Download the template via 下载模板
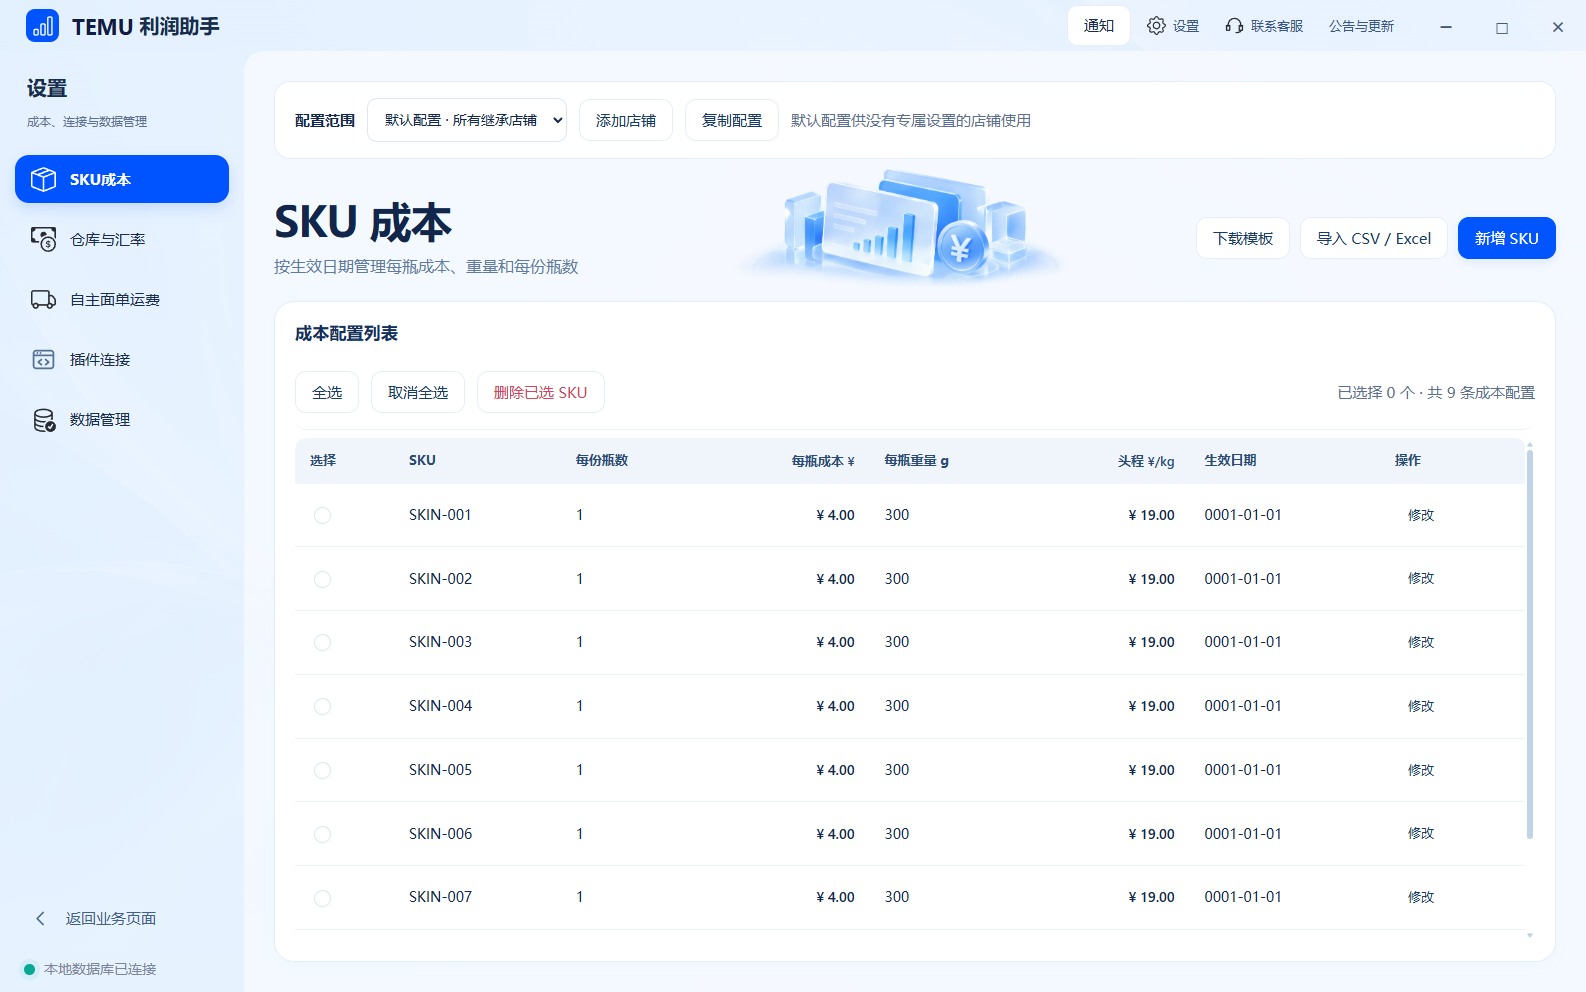Image resolution: width=1586 pixels, height=992 pixels. [x=1243, y=238]
